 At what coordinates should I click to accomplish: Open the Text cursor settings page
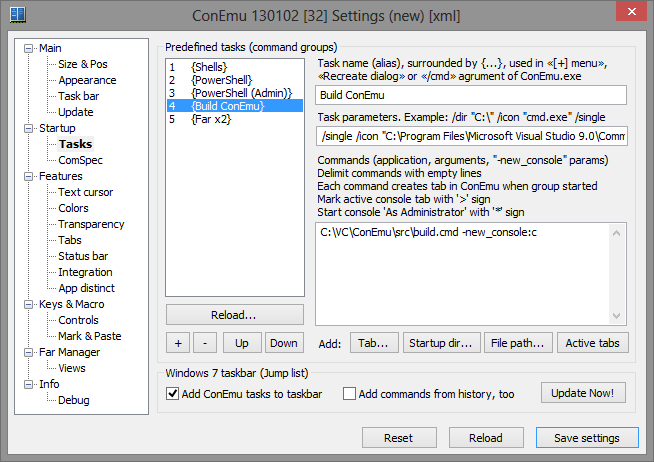pos(86,192)
